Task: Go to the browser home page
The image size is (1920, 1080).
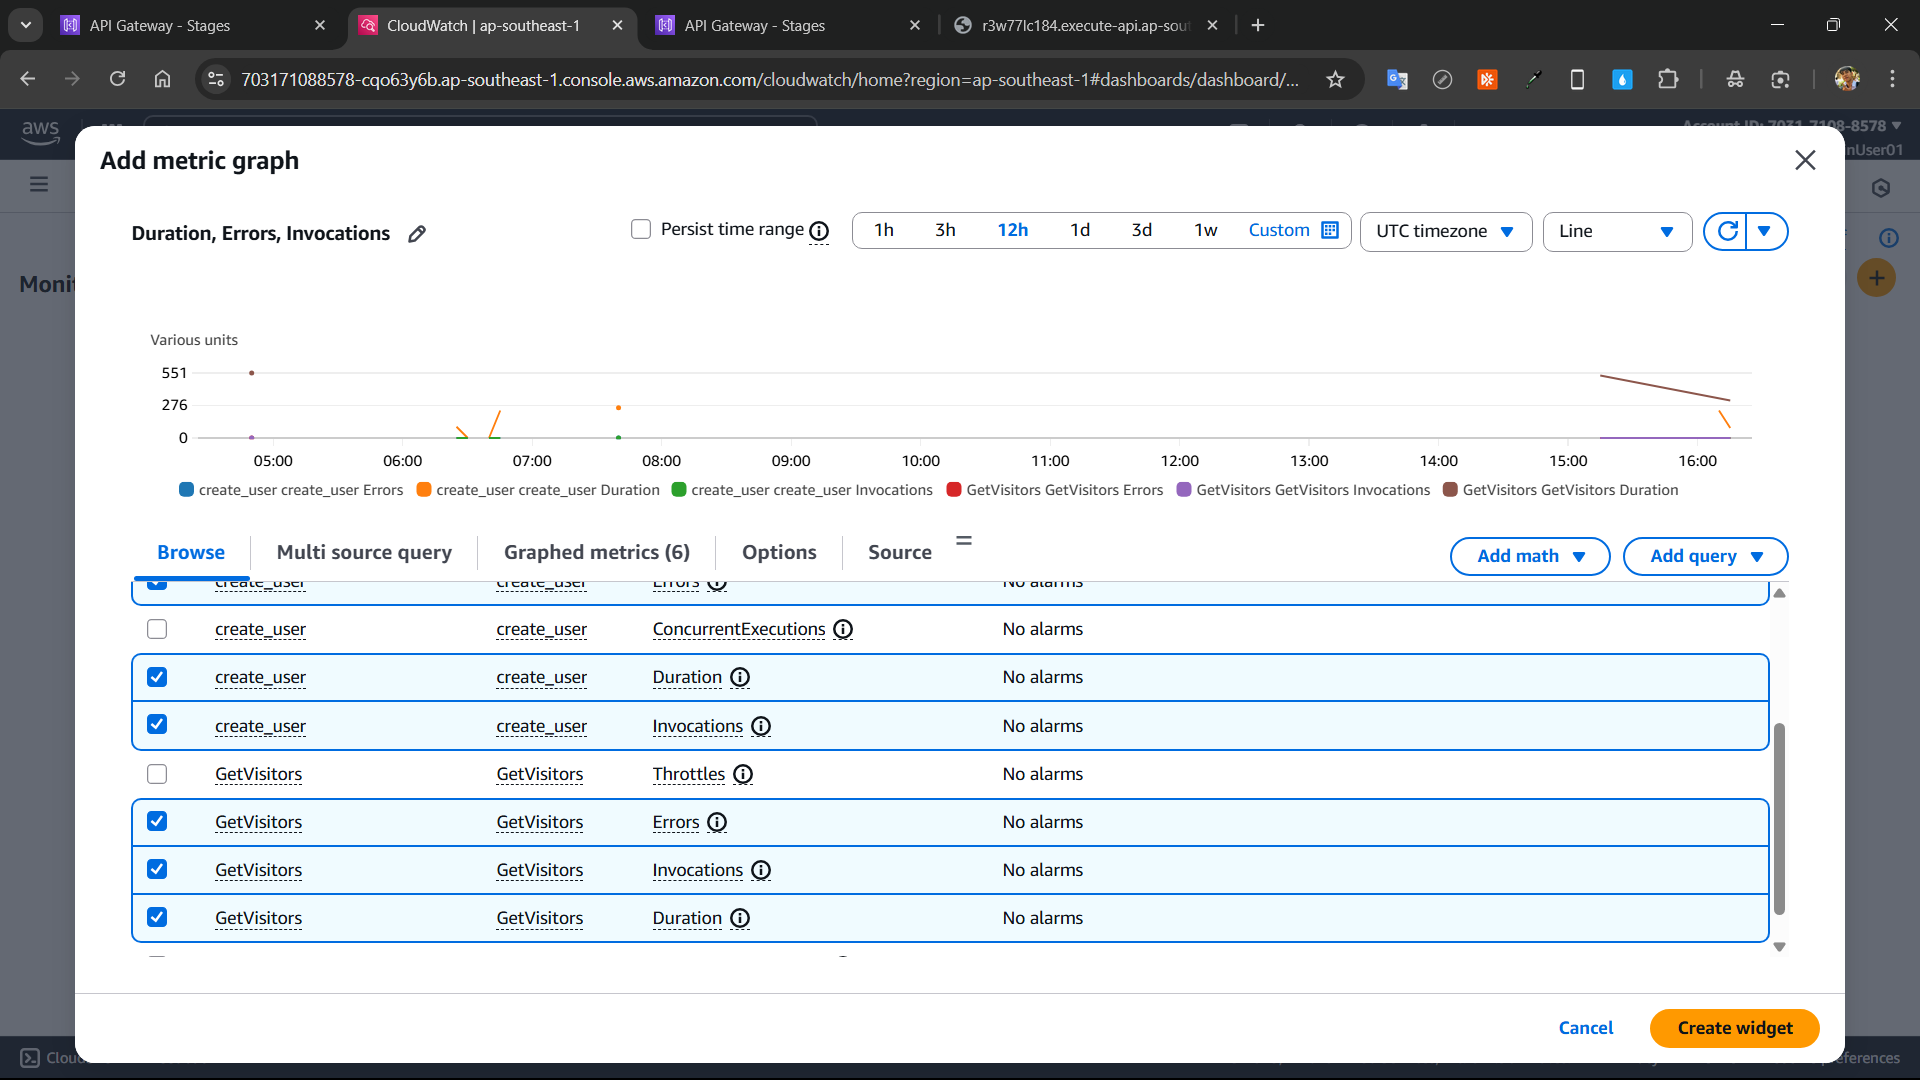Action: (x=162, y=79)
